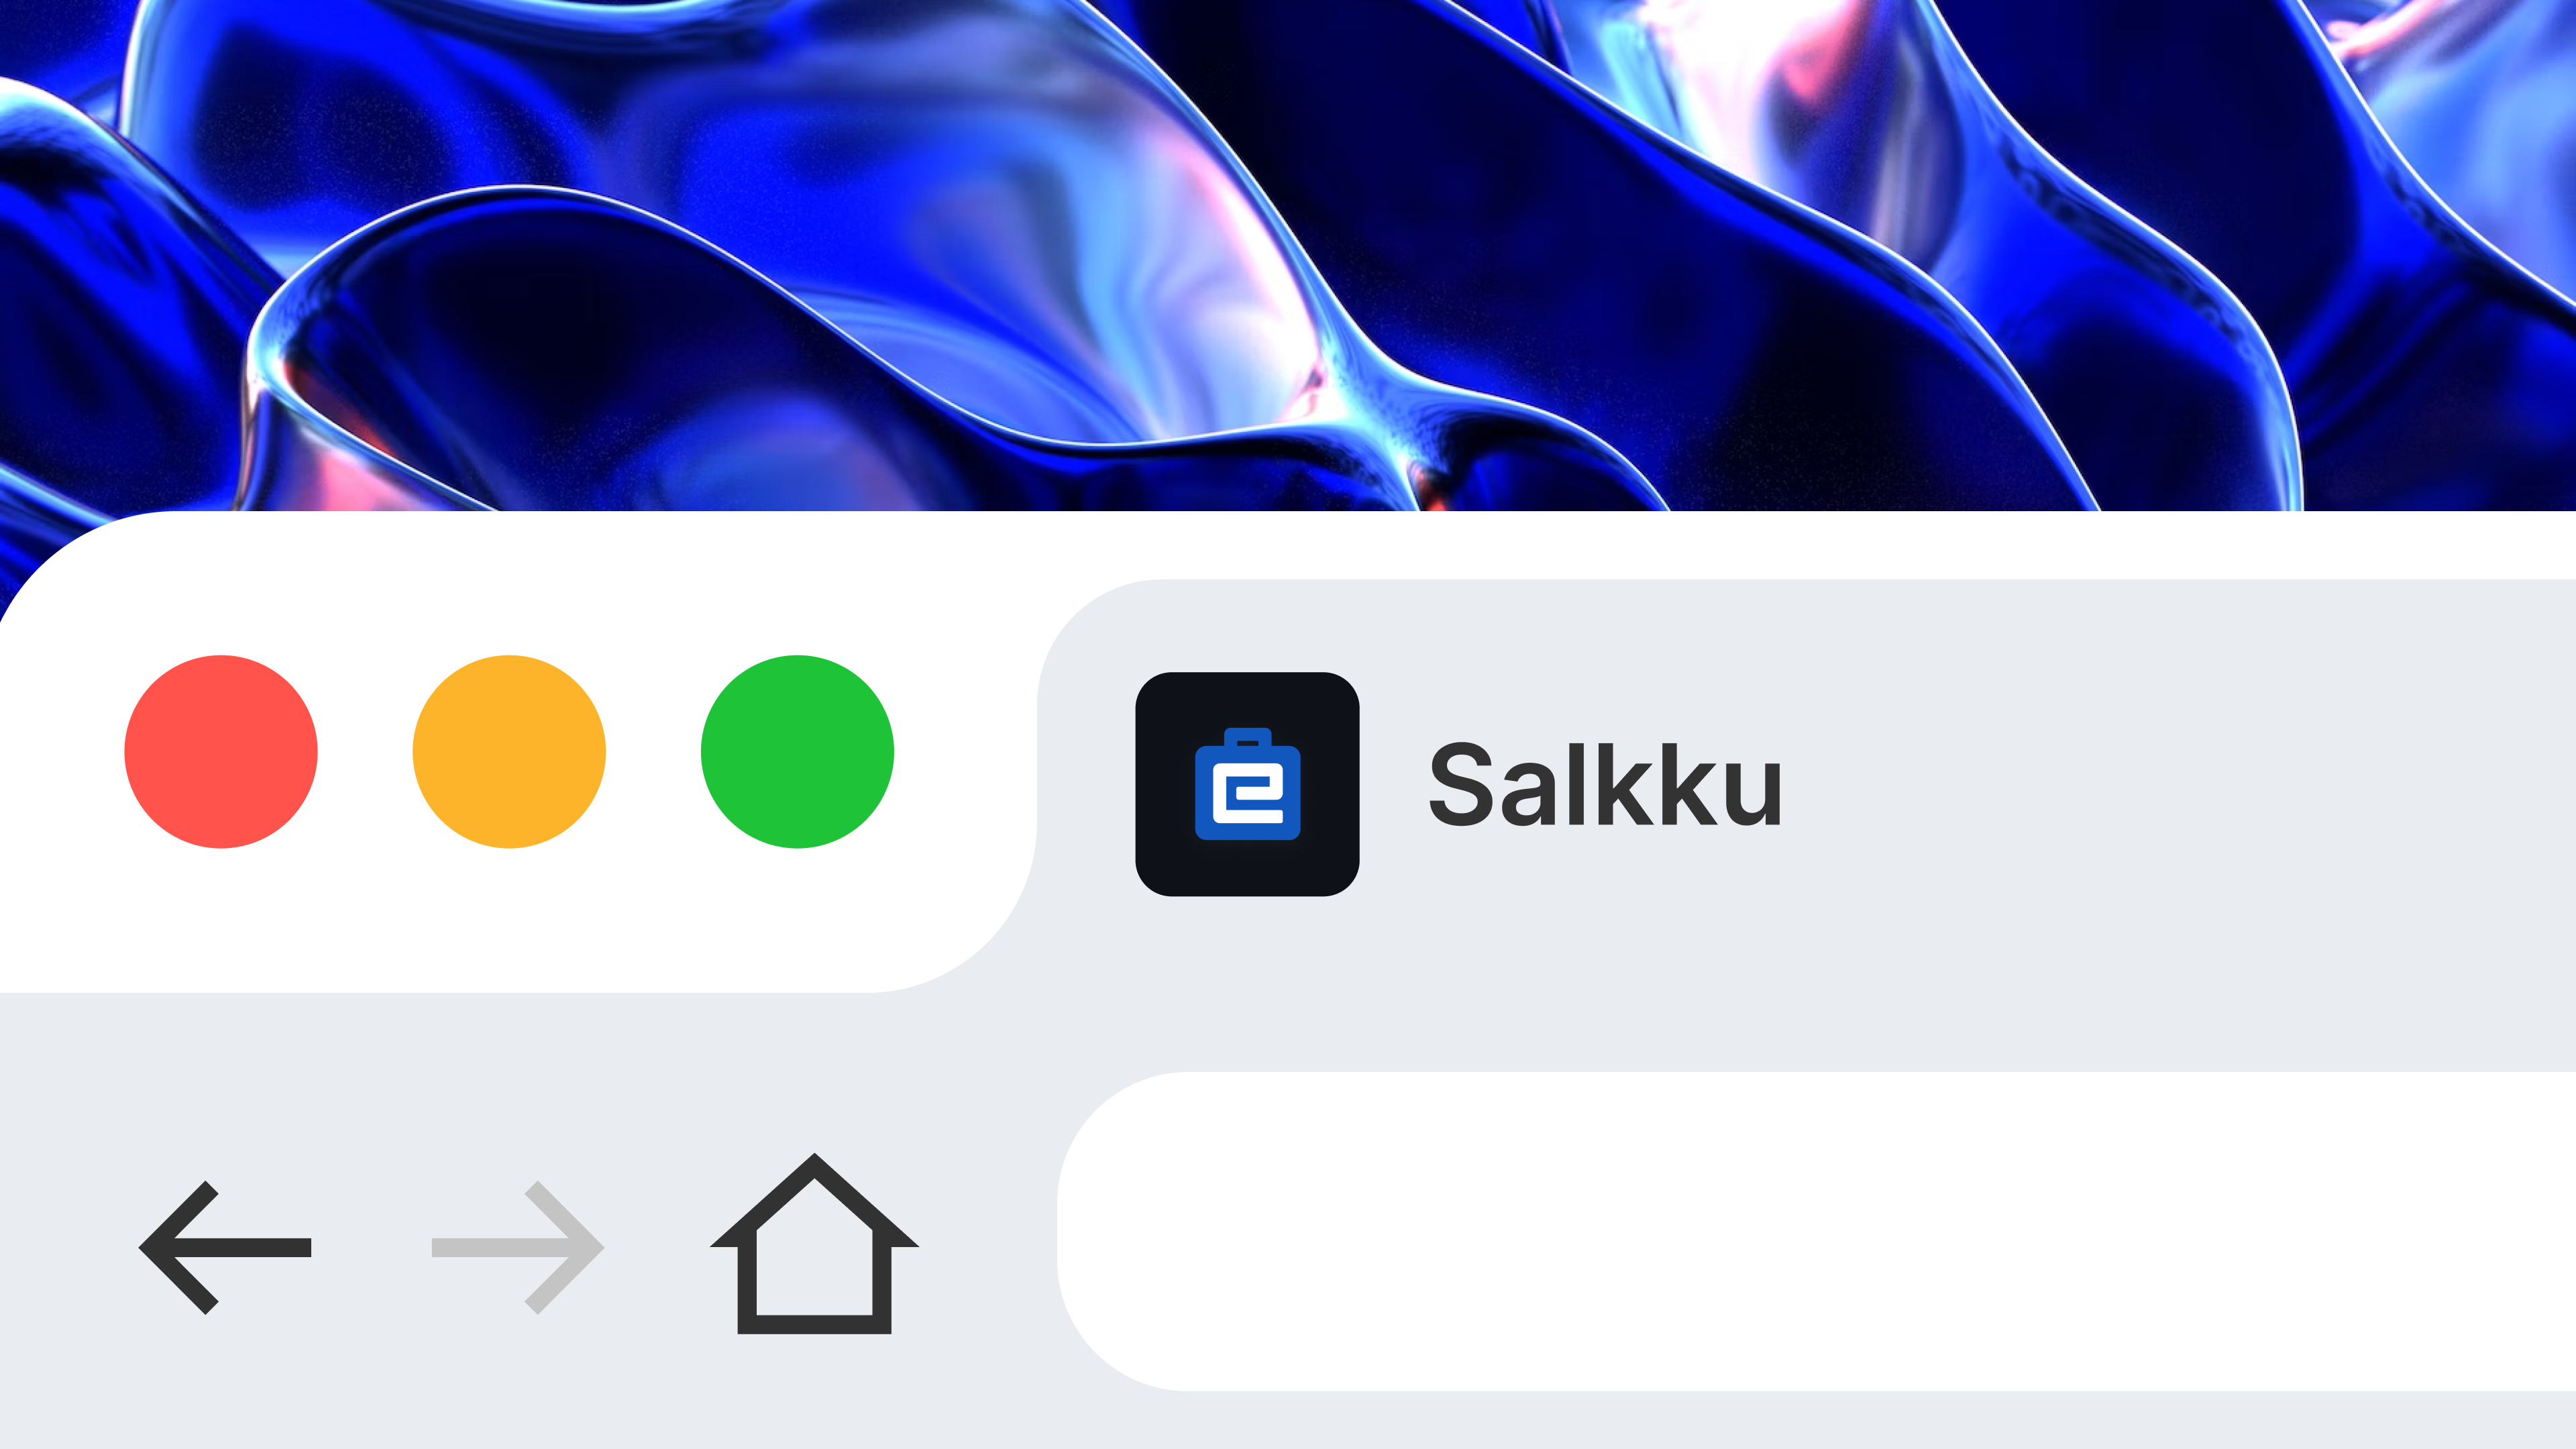Activate the tab showing the blue briefcase logo
Screen dimensions: 2576x1449
coord(1807,786)
